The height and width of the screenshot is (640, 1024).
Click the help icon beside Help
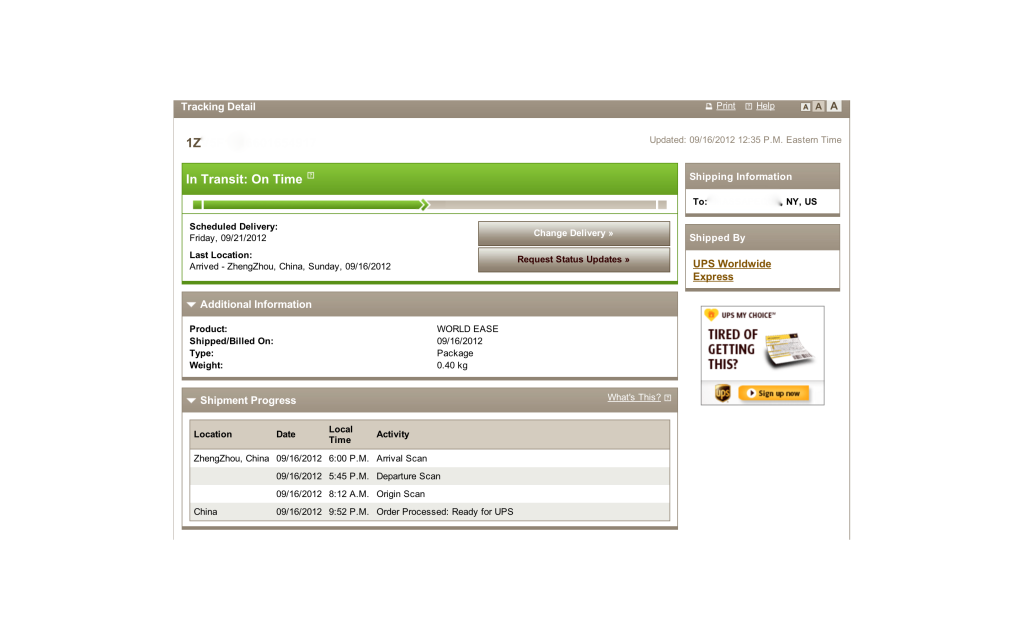point(748,106)
